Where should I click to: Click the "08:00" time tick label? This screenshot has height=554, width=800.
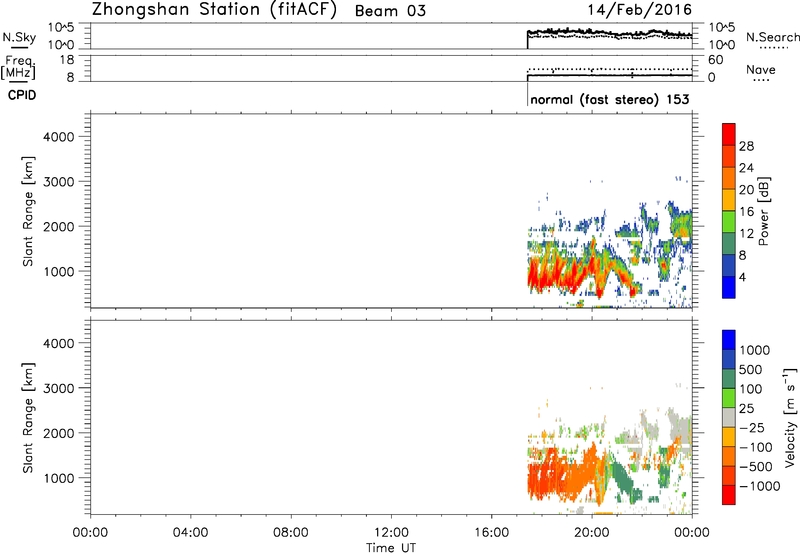[x=291, y=533]
